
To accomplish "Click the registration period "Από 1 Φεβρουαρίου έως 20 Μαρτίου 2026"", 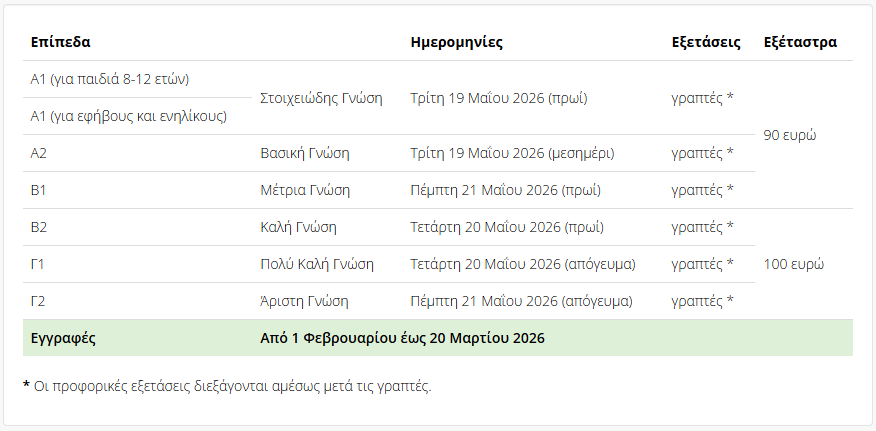I will (402, 338).
